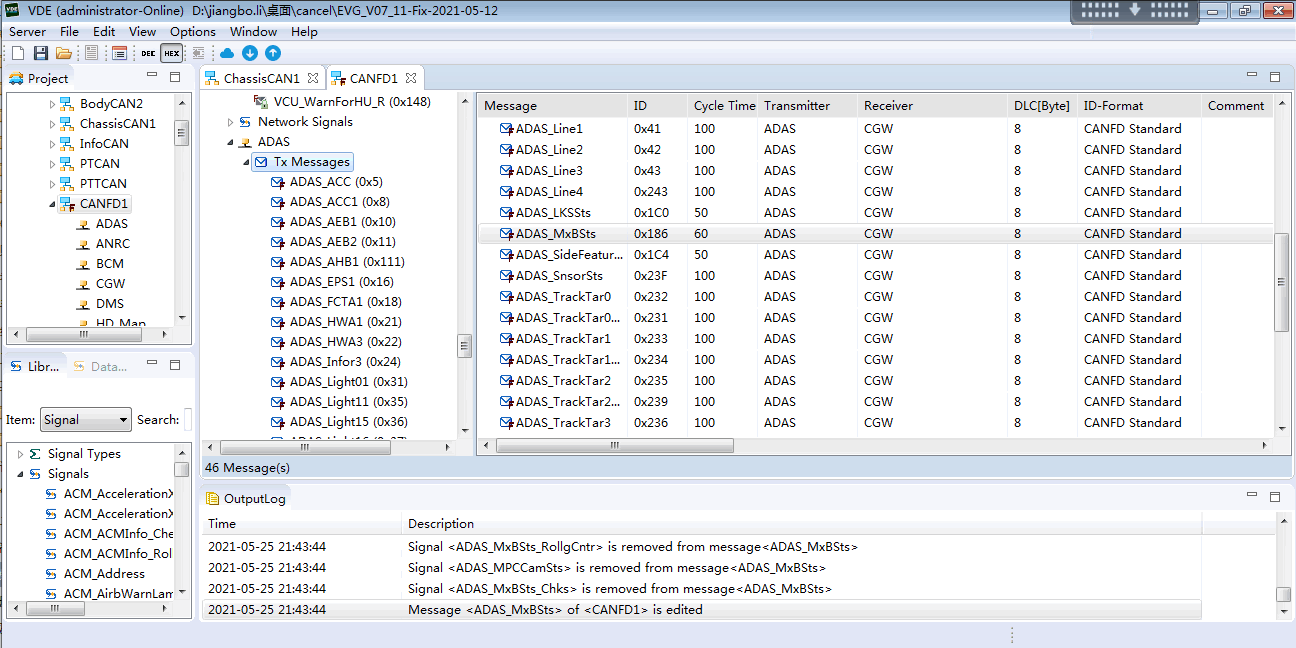Minimize the Project panel view
The image size is (1296, 648).
coord(152,76)
